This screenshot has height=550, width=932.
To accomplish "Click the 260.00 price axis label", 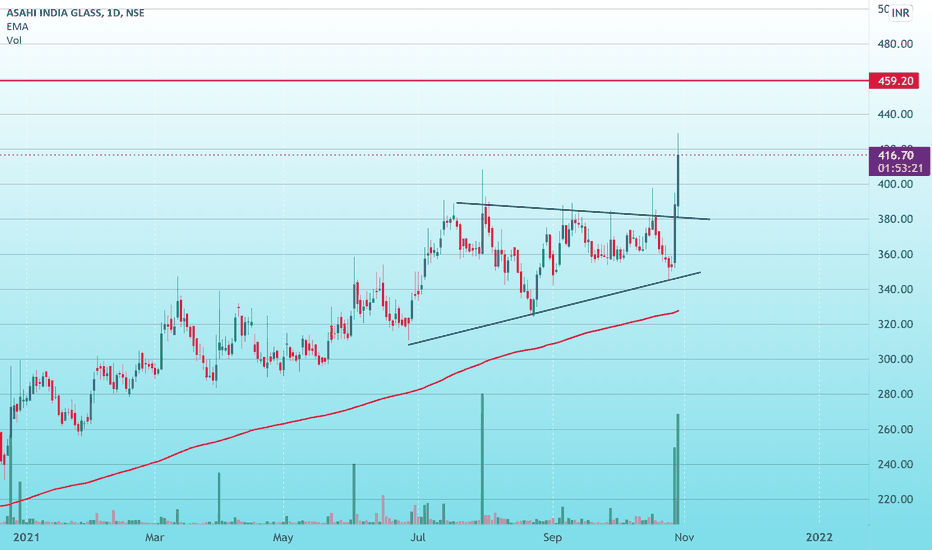I will point(895,429).
